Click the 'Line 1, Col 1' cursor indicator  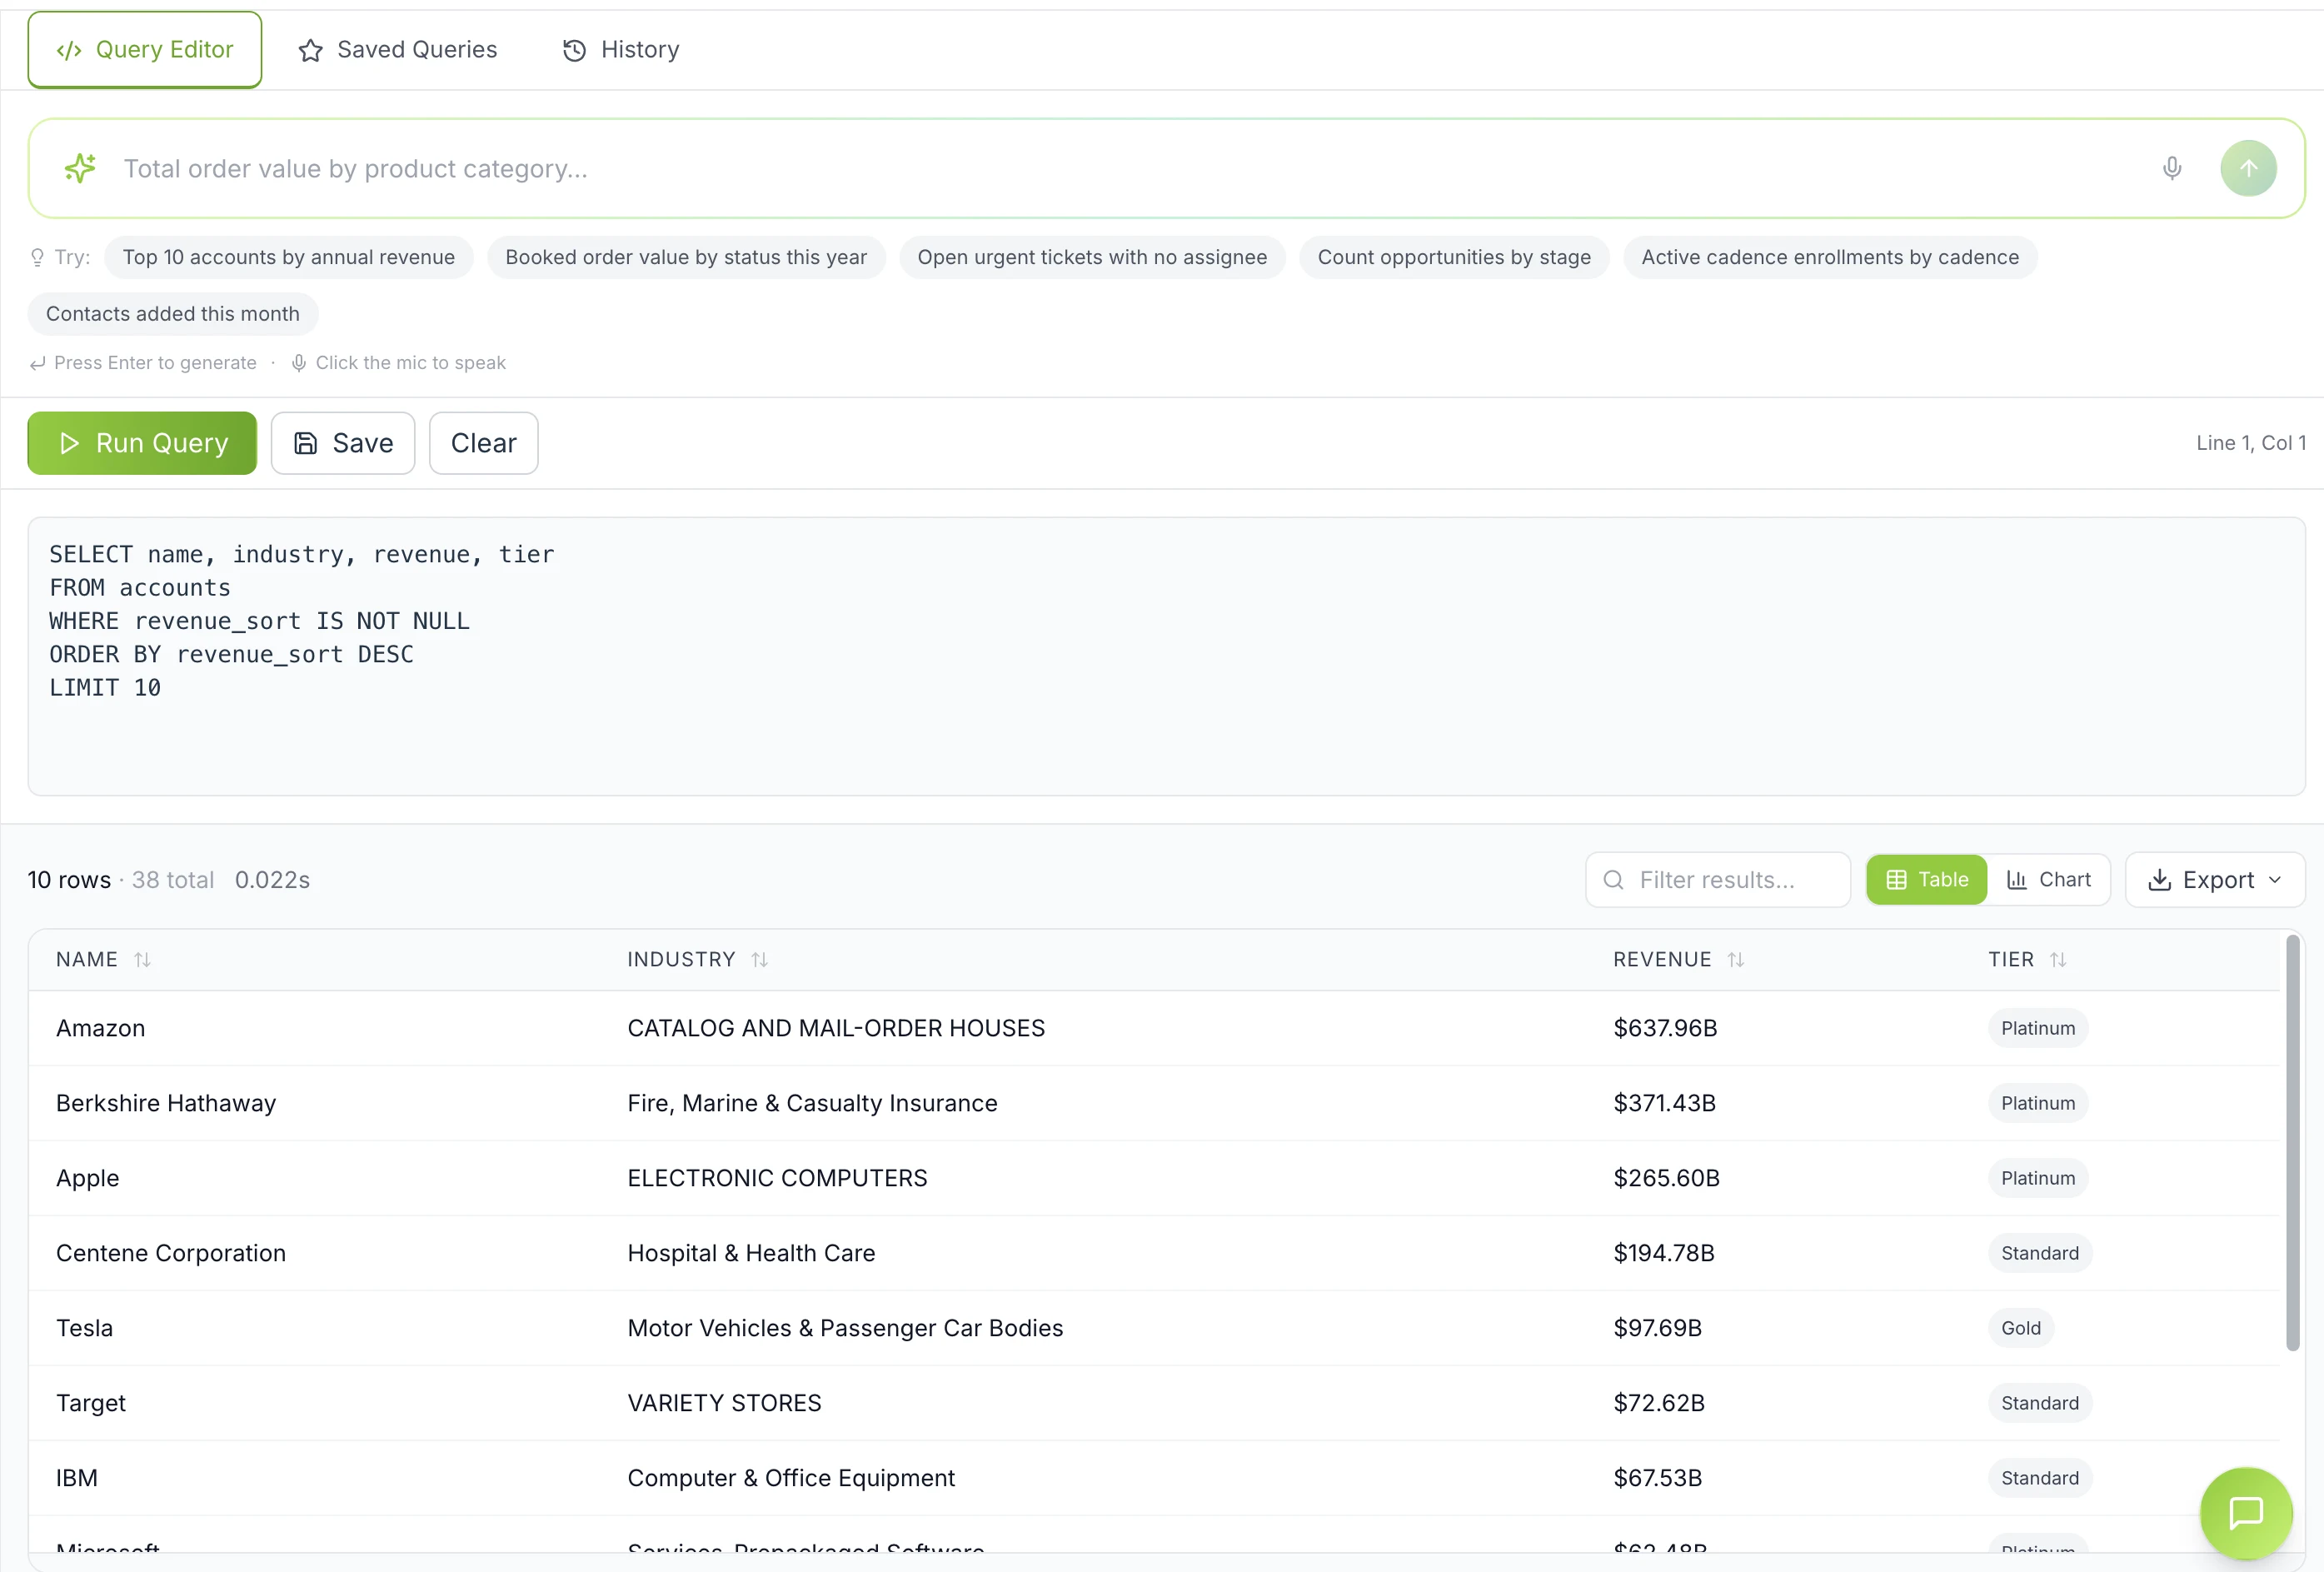click(2250, 443)
